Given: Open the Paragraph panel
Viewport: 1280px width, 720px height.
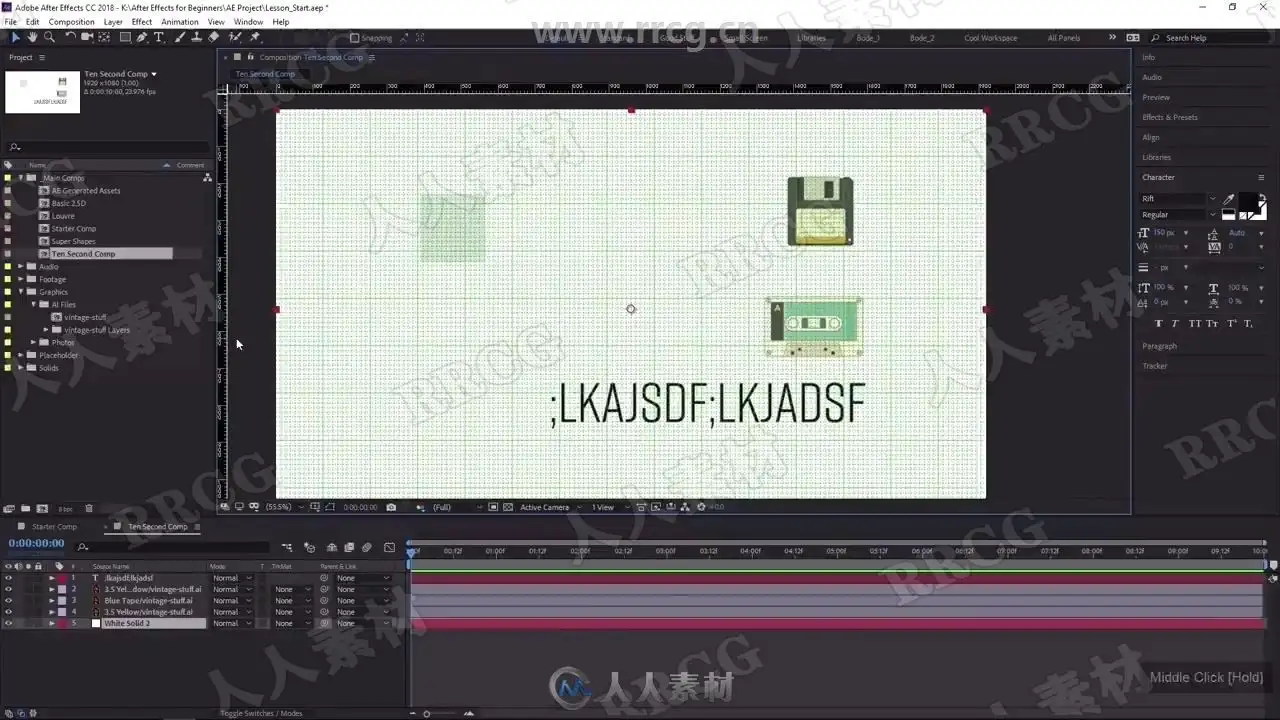Looking at the screenshot, I should pos(1159,346).
